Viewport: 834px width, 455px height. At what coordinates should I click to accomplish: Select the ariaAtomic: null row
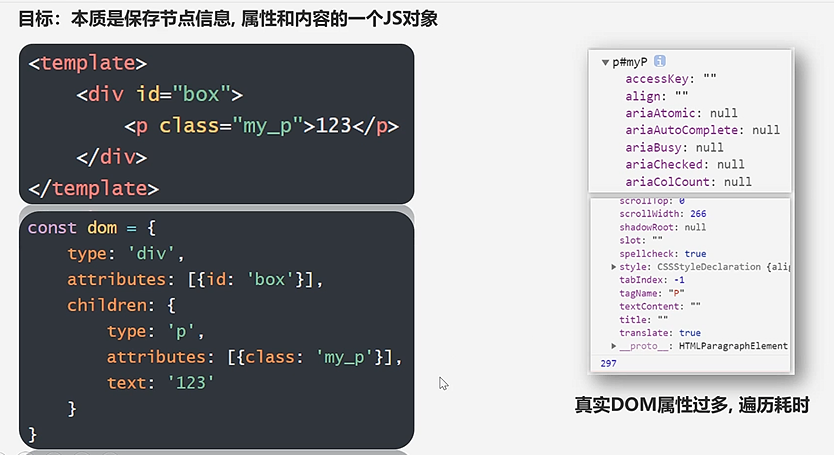pyautogui.click(x=681, y=113)
